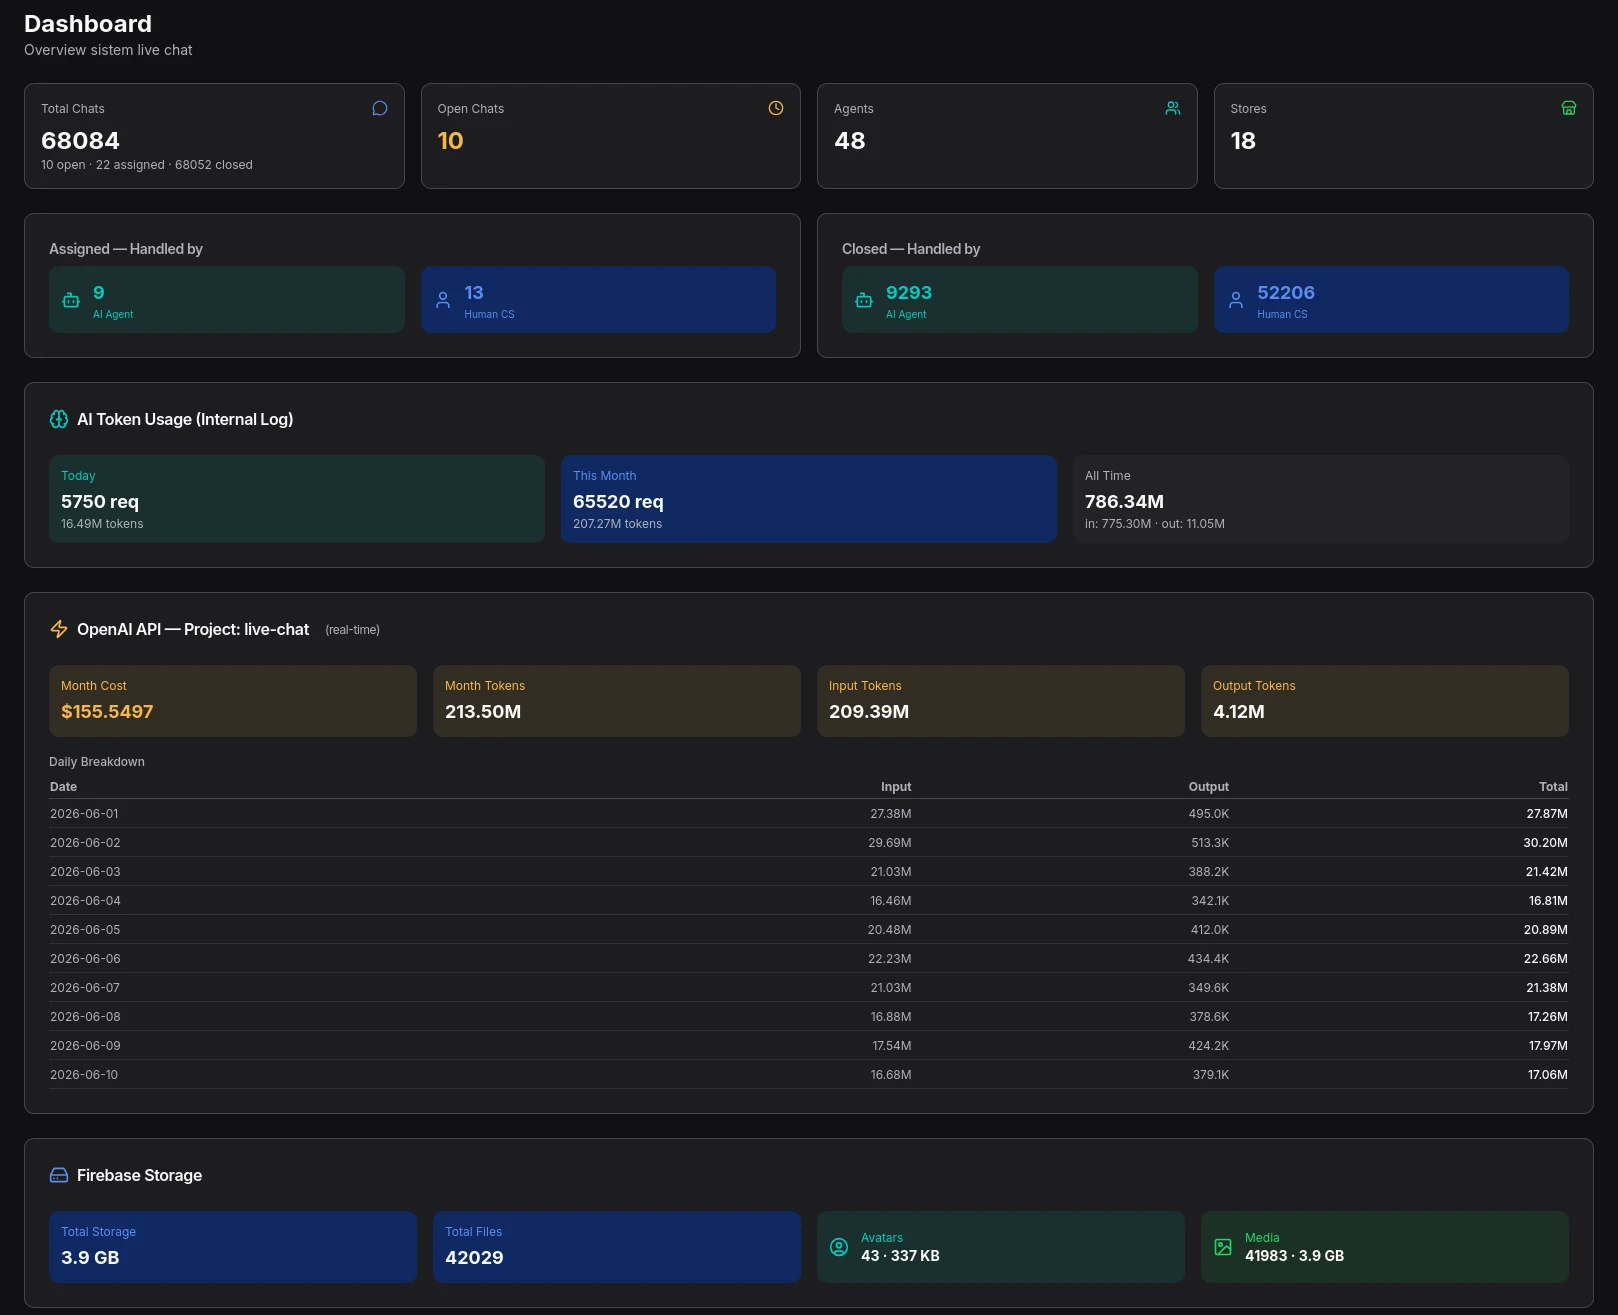Click the lightning bolt icon next to OpenAI API

tap(59, 629)
